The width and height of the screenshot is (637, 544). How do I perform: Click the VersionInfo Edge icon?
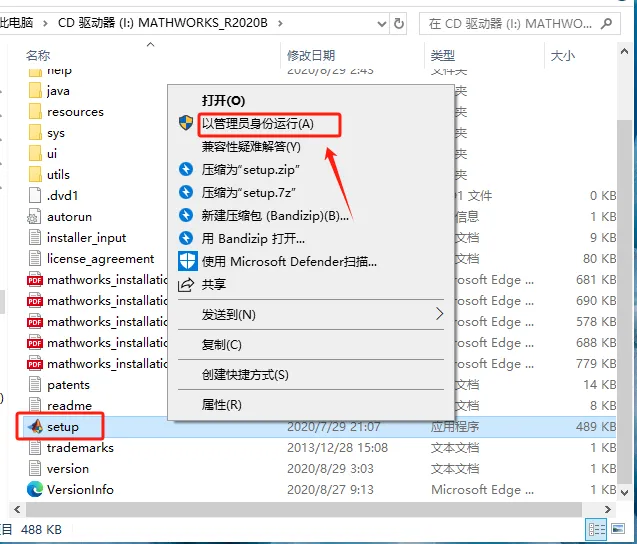tap(35, 489)
